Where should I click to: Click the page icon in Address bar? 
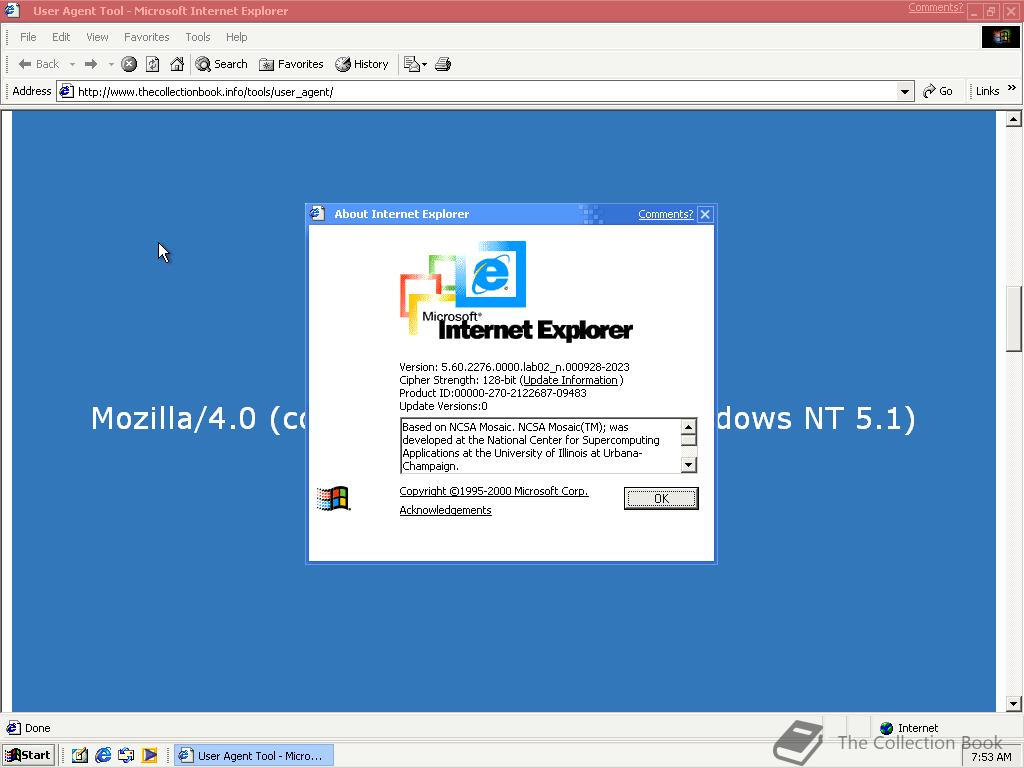(66, 91)
